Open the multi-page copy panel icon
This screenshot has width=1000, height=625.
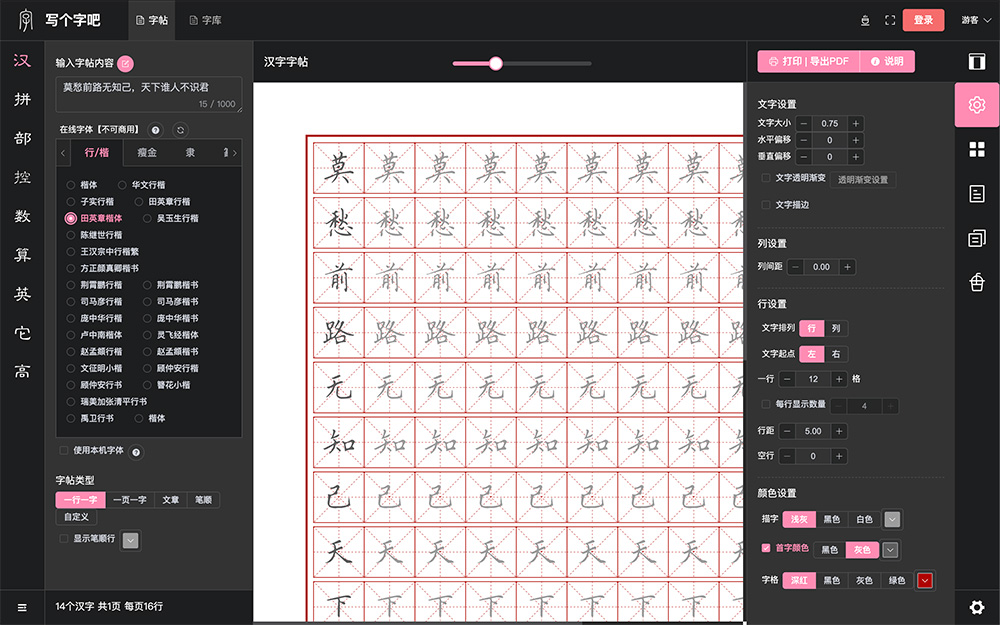coord(976,239)
